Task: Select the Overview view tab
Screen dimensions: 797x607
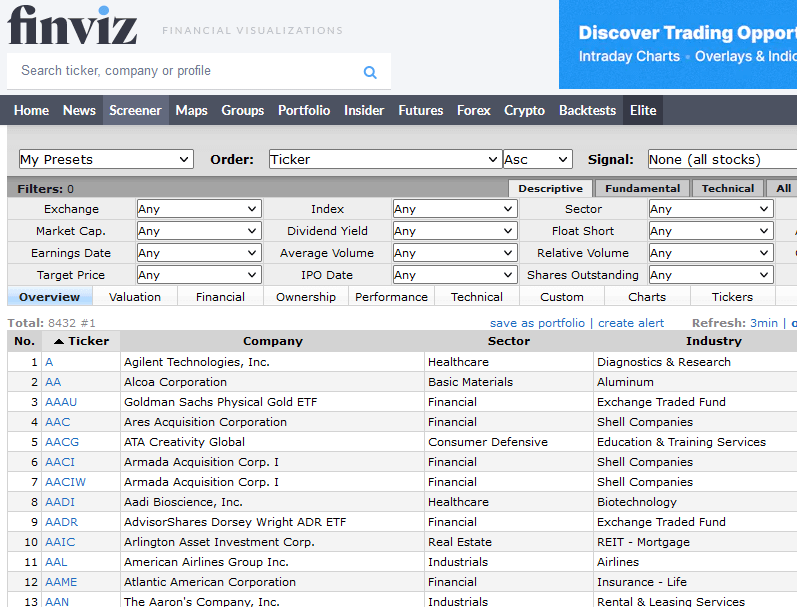Action: tap(50, 297)
